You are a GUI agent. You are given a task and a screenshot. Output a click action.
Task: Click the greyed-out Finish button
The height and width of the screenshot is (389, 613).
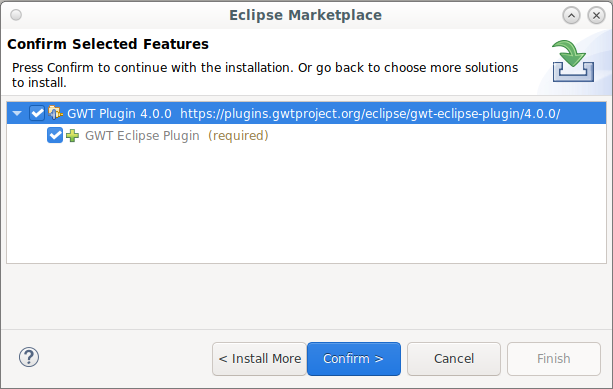pyautogui.click(x=554, y=359)
